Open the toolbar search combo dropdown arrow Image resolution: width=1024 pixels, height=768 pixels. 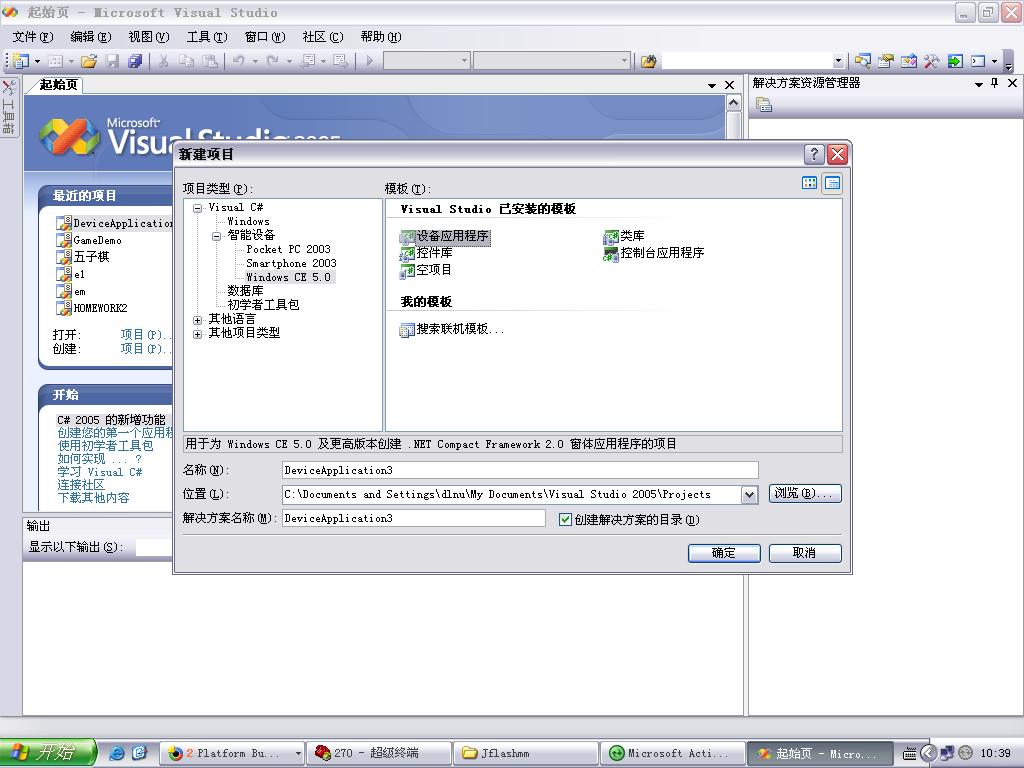click(x=839, y=61)
